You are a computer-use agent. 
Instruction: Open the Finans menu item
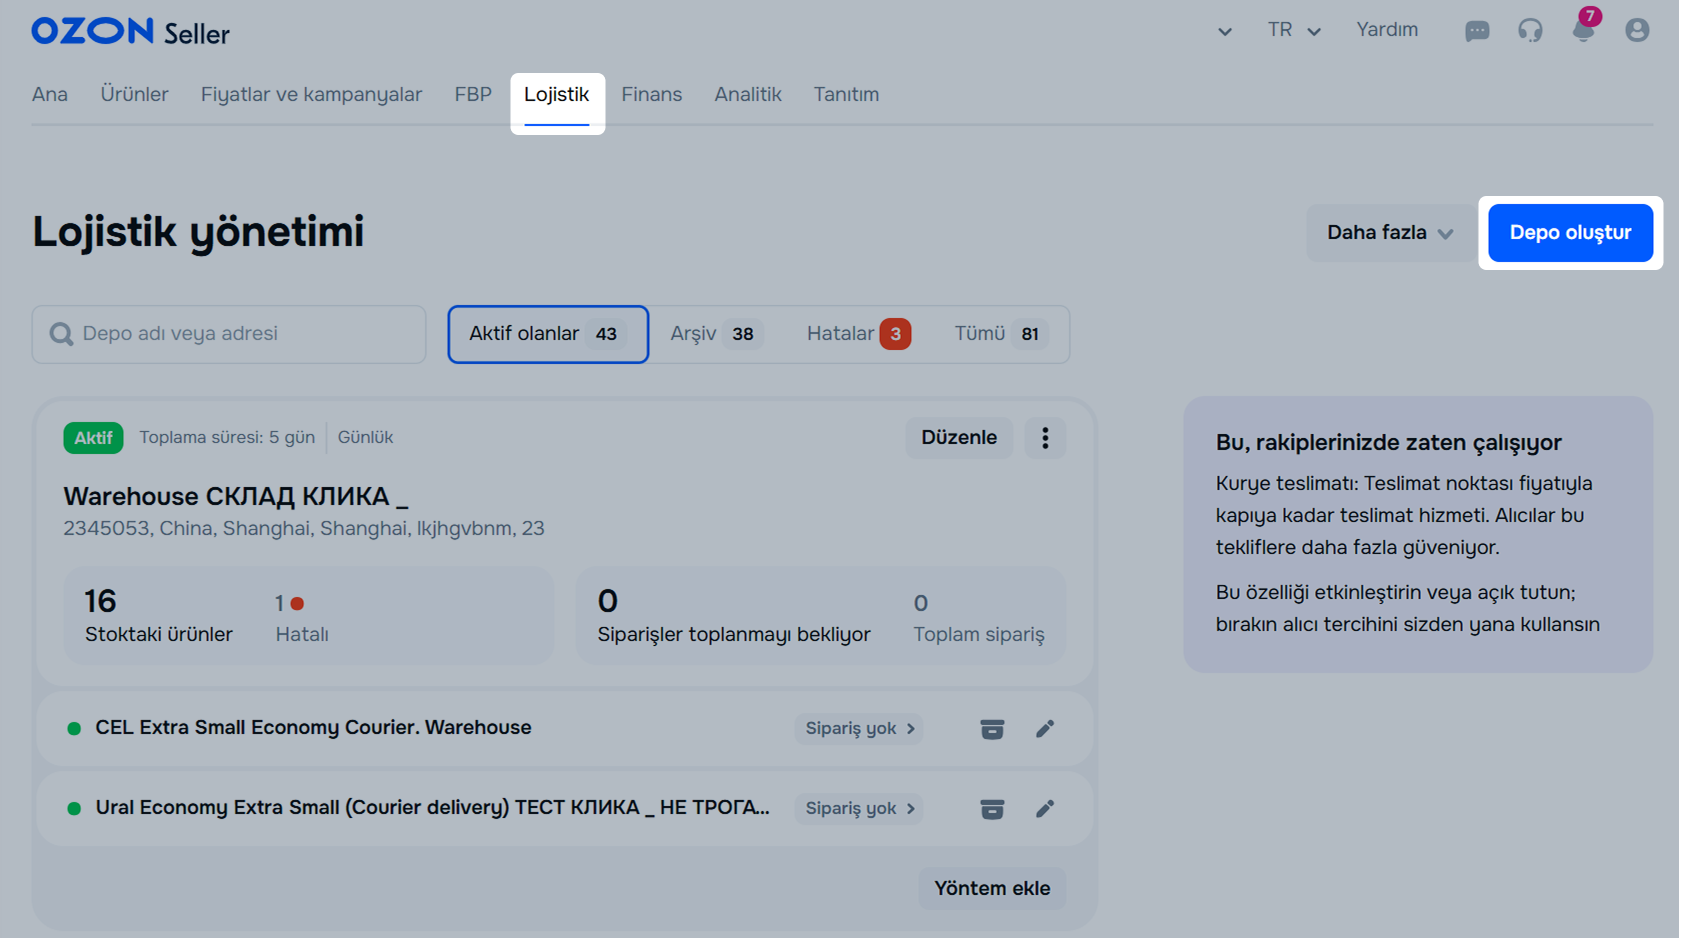coord(651,95)
